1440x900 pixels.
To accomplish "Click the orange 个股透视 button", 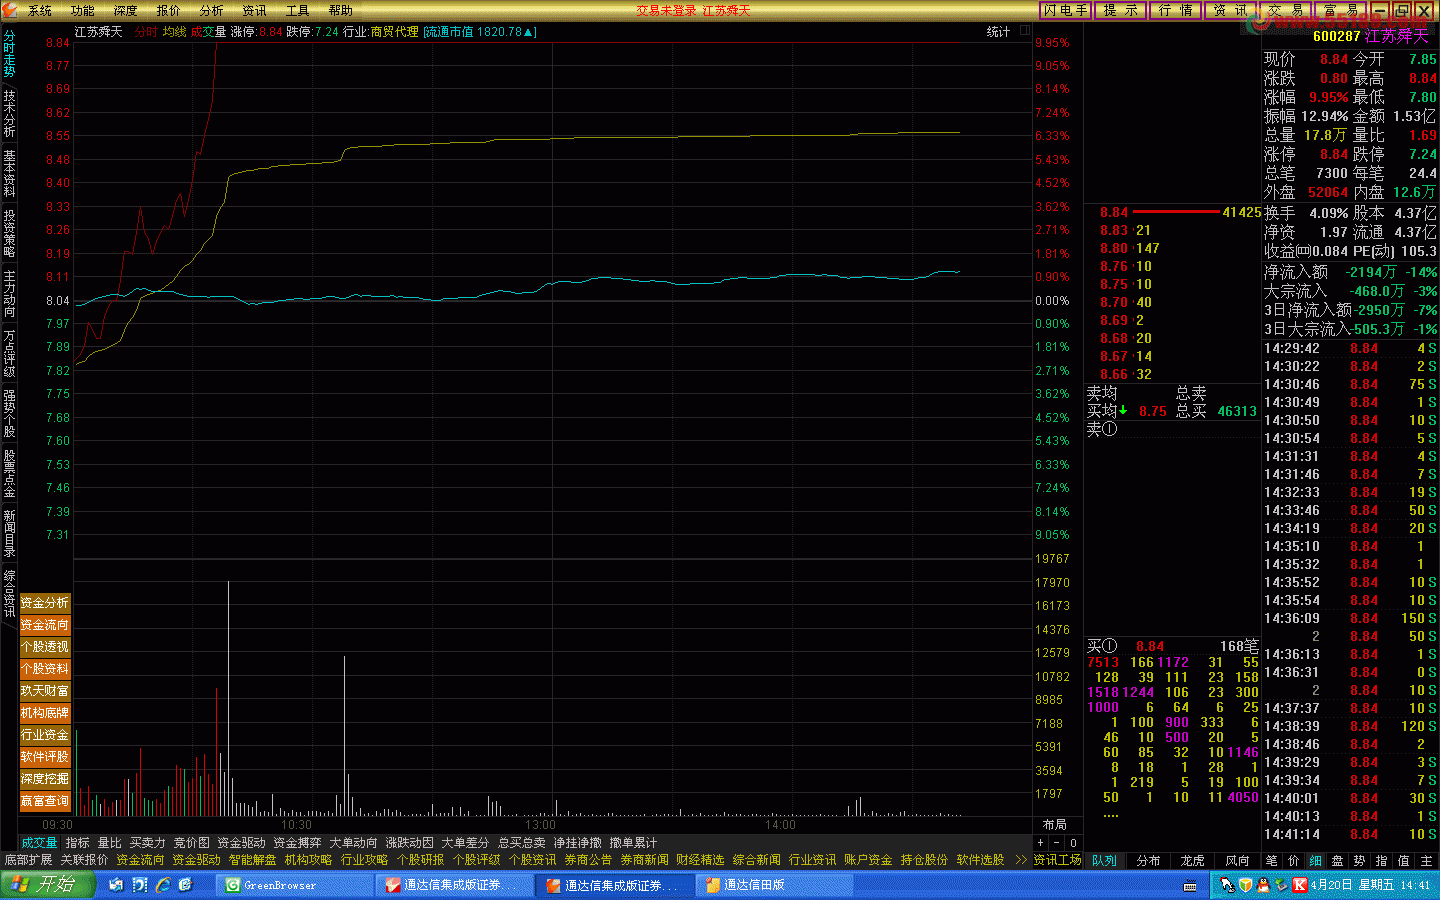I will tap(45, 647).
